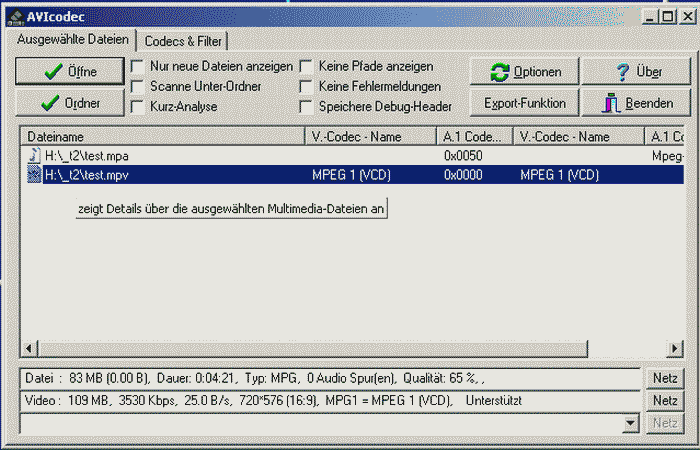Viewport: 700px width, 450px height.
Task: Open the Ausgewählte Dateien tab
Action: (73, 40)
